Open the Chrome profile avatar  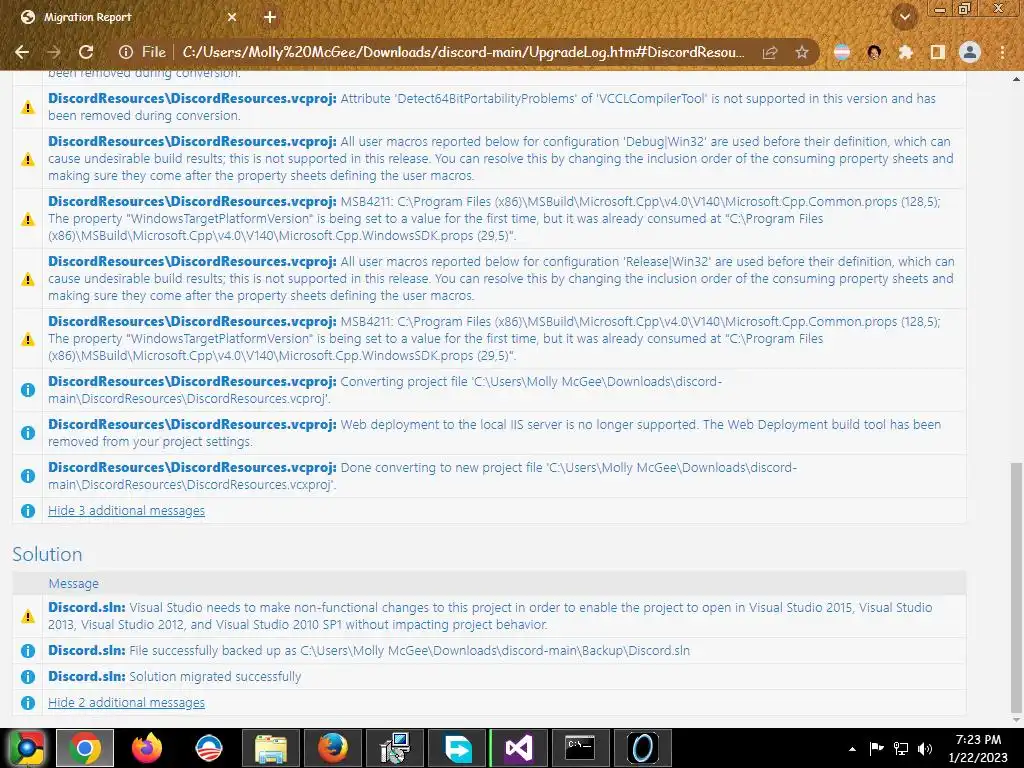pyautogui.click(x=970, y=52)
